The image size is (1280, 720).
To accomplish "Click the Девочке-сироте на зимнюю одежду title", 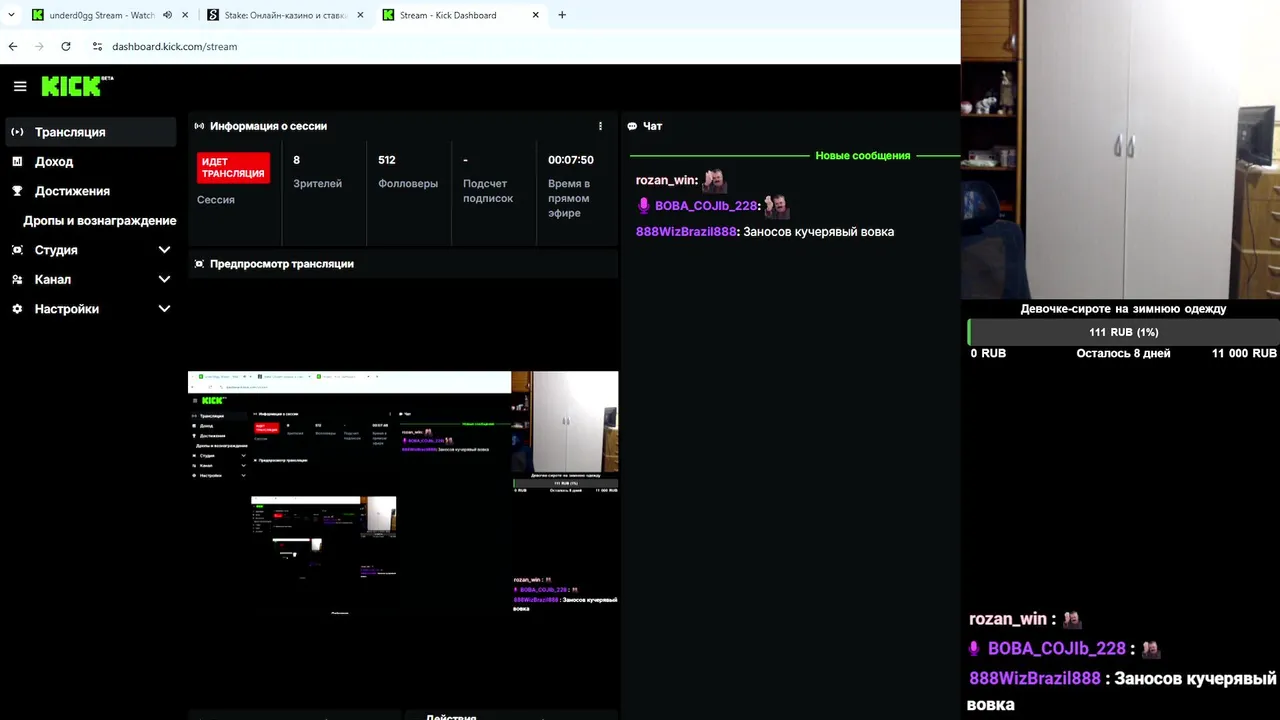I will click(1123, 309).
